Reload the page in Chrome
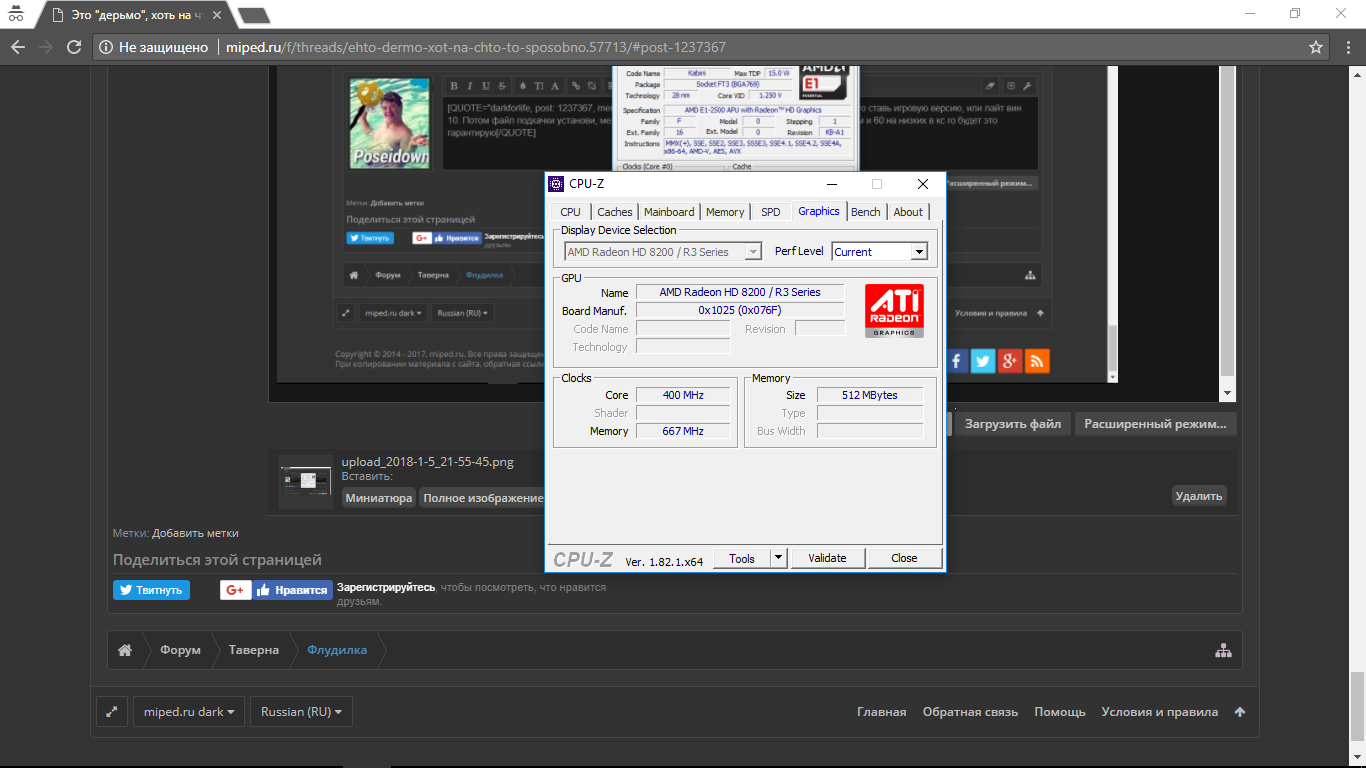Image resolution: width=1366 pixels, height=768 pixels. (x=73, y=47)
